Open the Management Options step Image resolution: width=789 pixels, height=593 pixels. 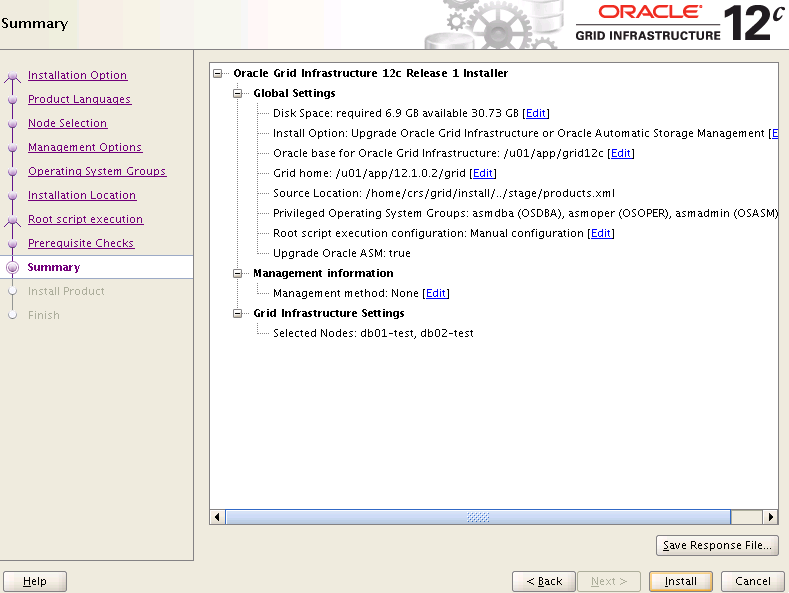click(x=85, y=147)
